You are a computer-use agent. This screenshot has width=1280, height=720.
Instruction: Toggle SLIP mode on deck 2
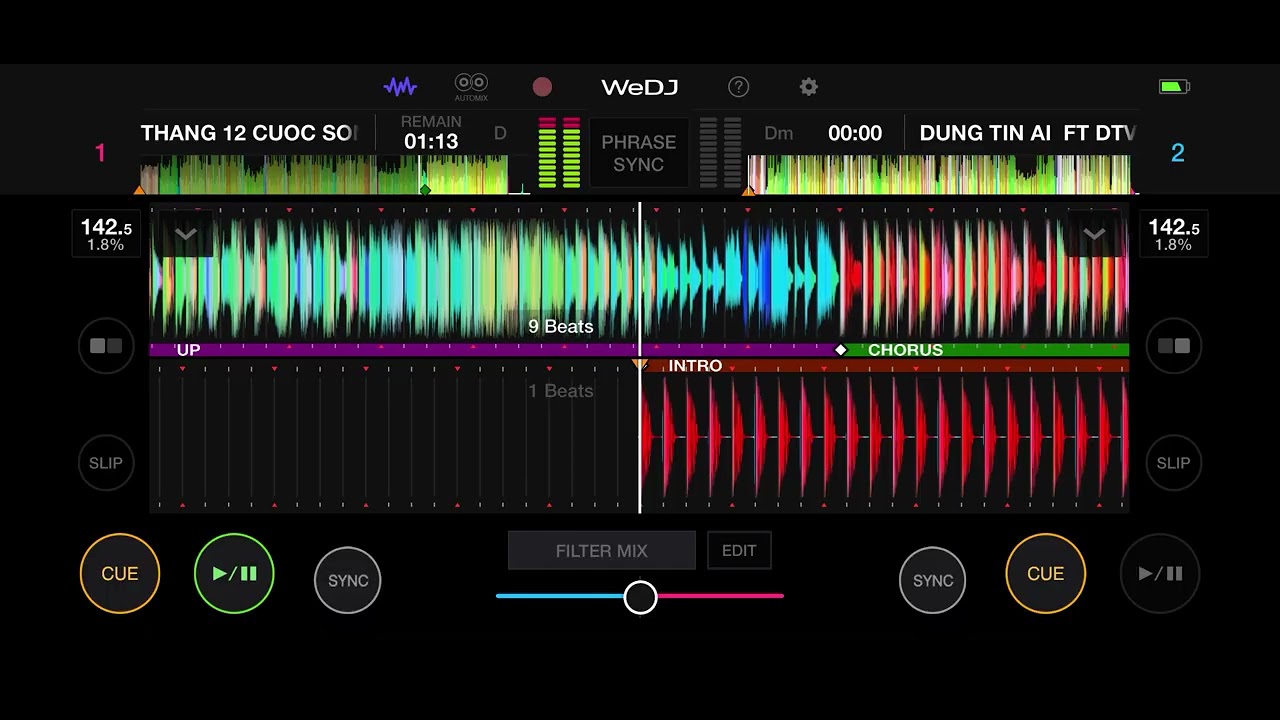tap(1173, 463)
